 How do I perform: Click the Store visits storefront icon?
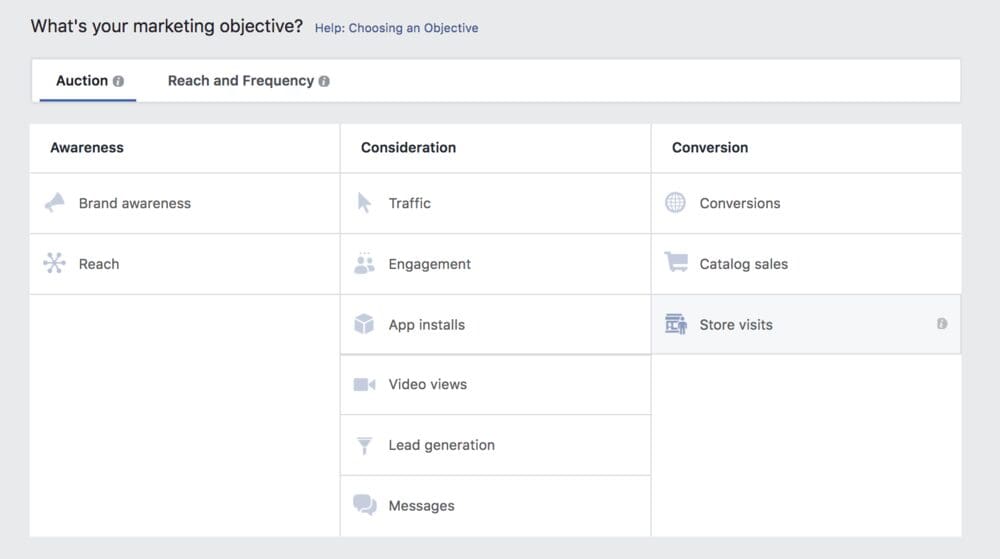[x=676, y=324]
